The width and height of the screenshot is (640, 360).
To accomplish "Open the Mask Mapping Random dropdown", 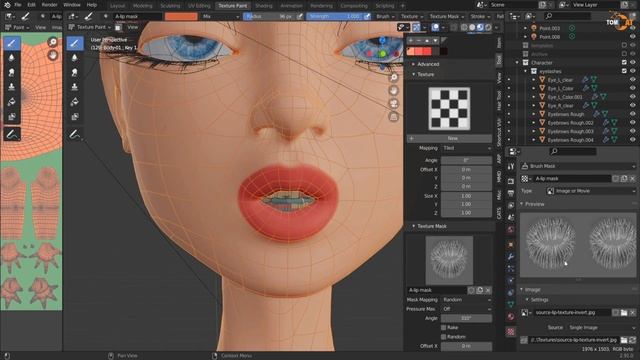I will [467, 300].
